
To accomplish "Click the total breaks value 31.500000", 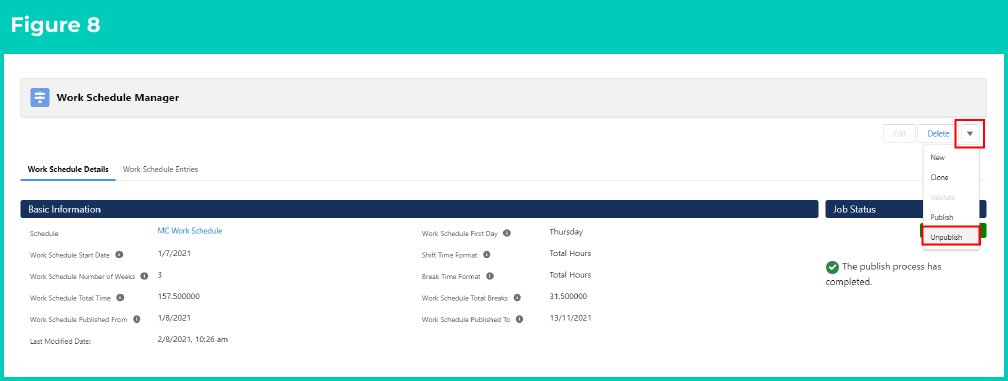I will click(x=568, y=296).
